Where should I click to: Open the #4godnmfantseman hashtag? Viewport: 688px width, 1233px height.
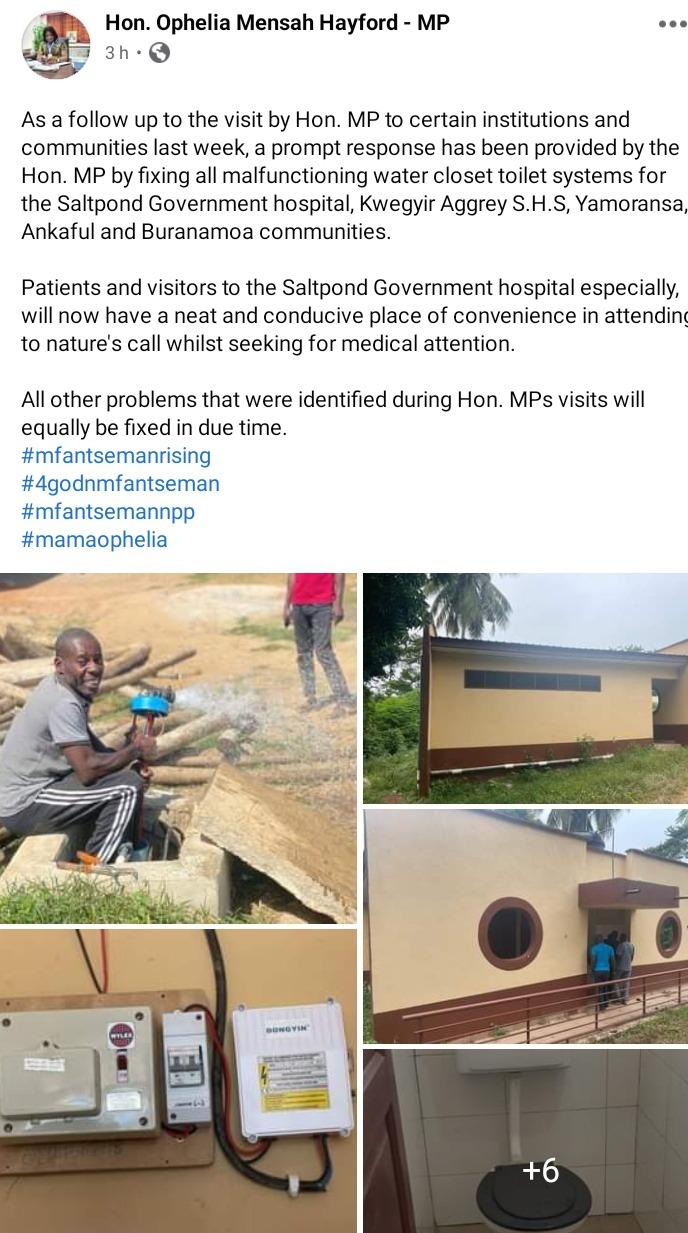[120, 484]
